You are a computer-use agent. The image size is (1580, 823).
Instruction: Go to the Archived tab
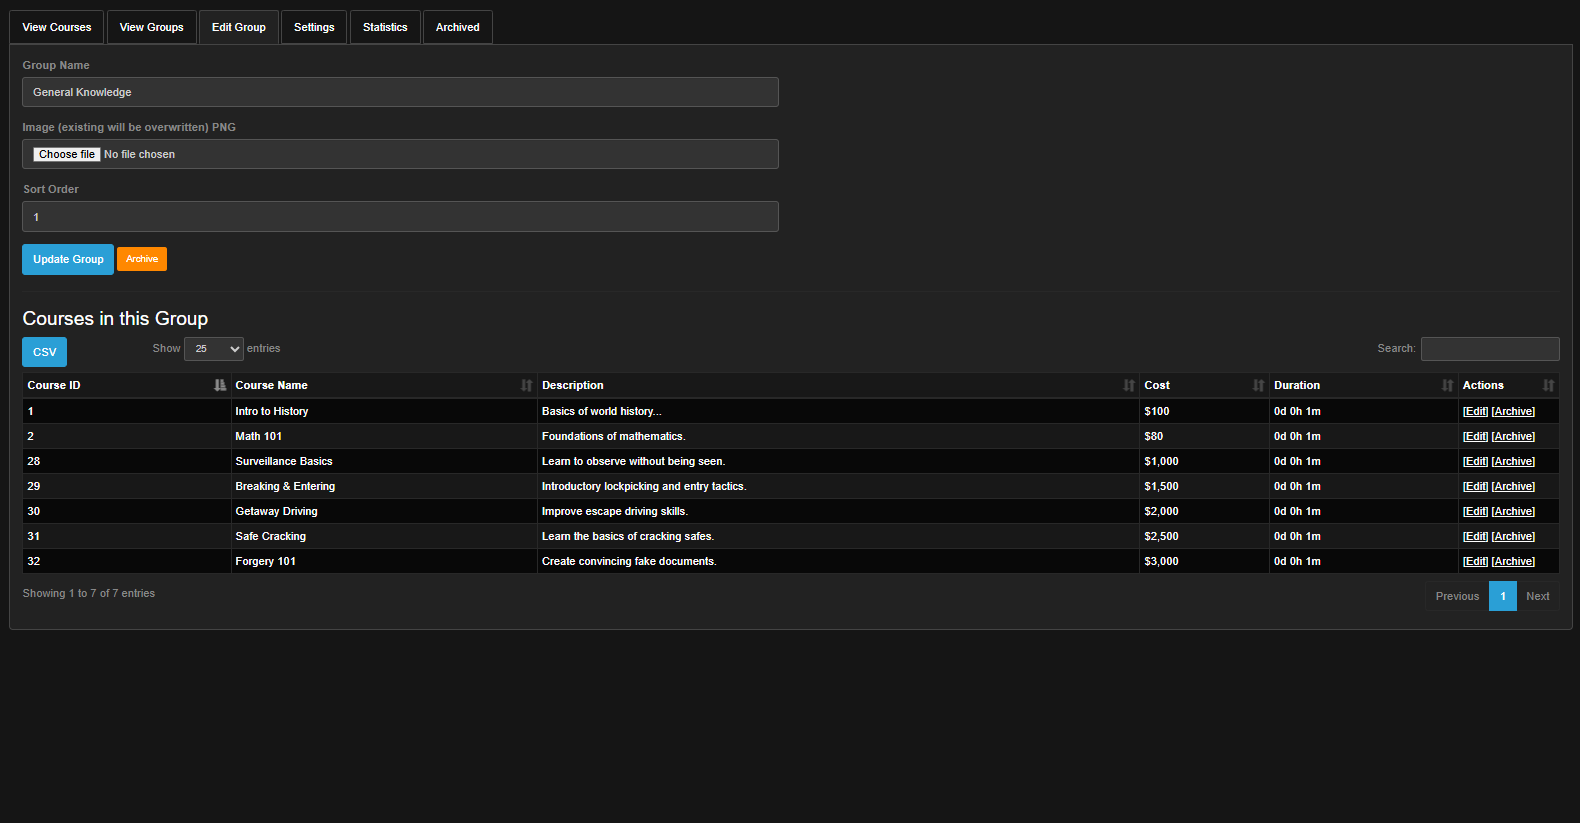(457, 27)
